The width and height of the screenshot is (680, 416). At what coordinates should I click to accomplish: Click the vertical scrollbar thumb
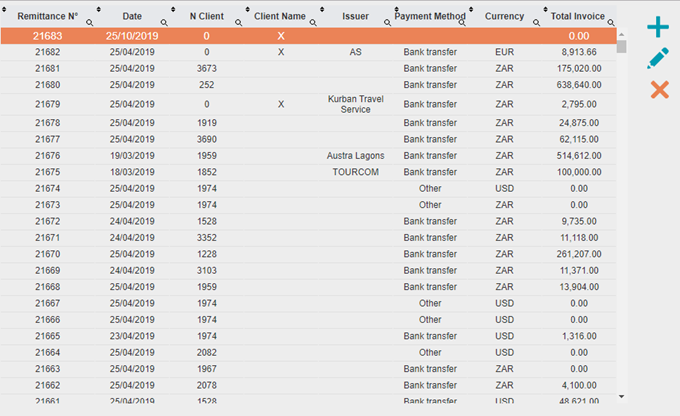[621, 46]
